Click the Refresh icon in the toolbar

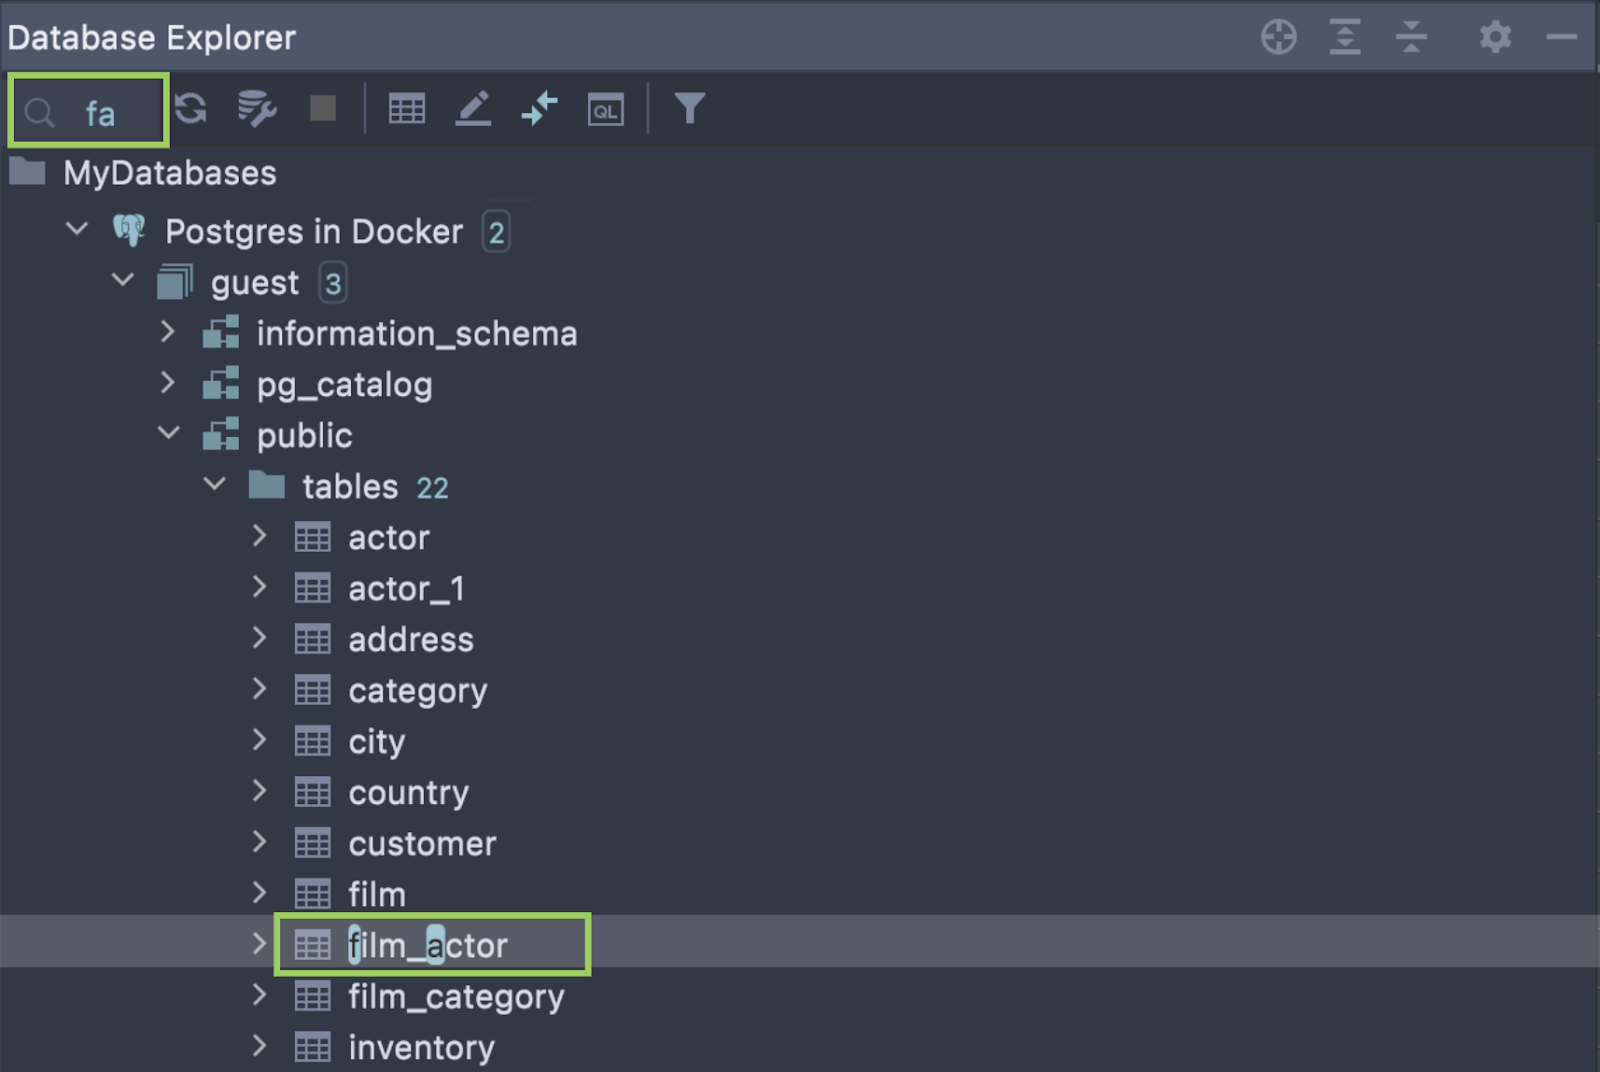coord(190,108)
